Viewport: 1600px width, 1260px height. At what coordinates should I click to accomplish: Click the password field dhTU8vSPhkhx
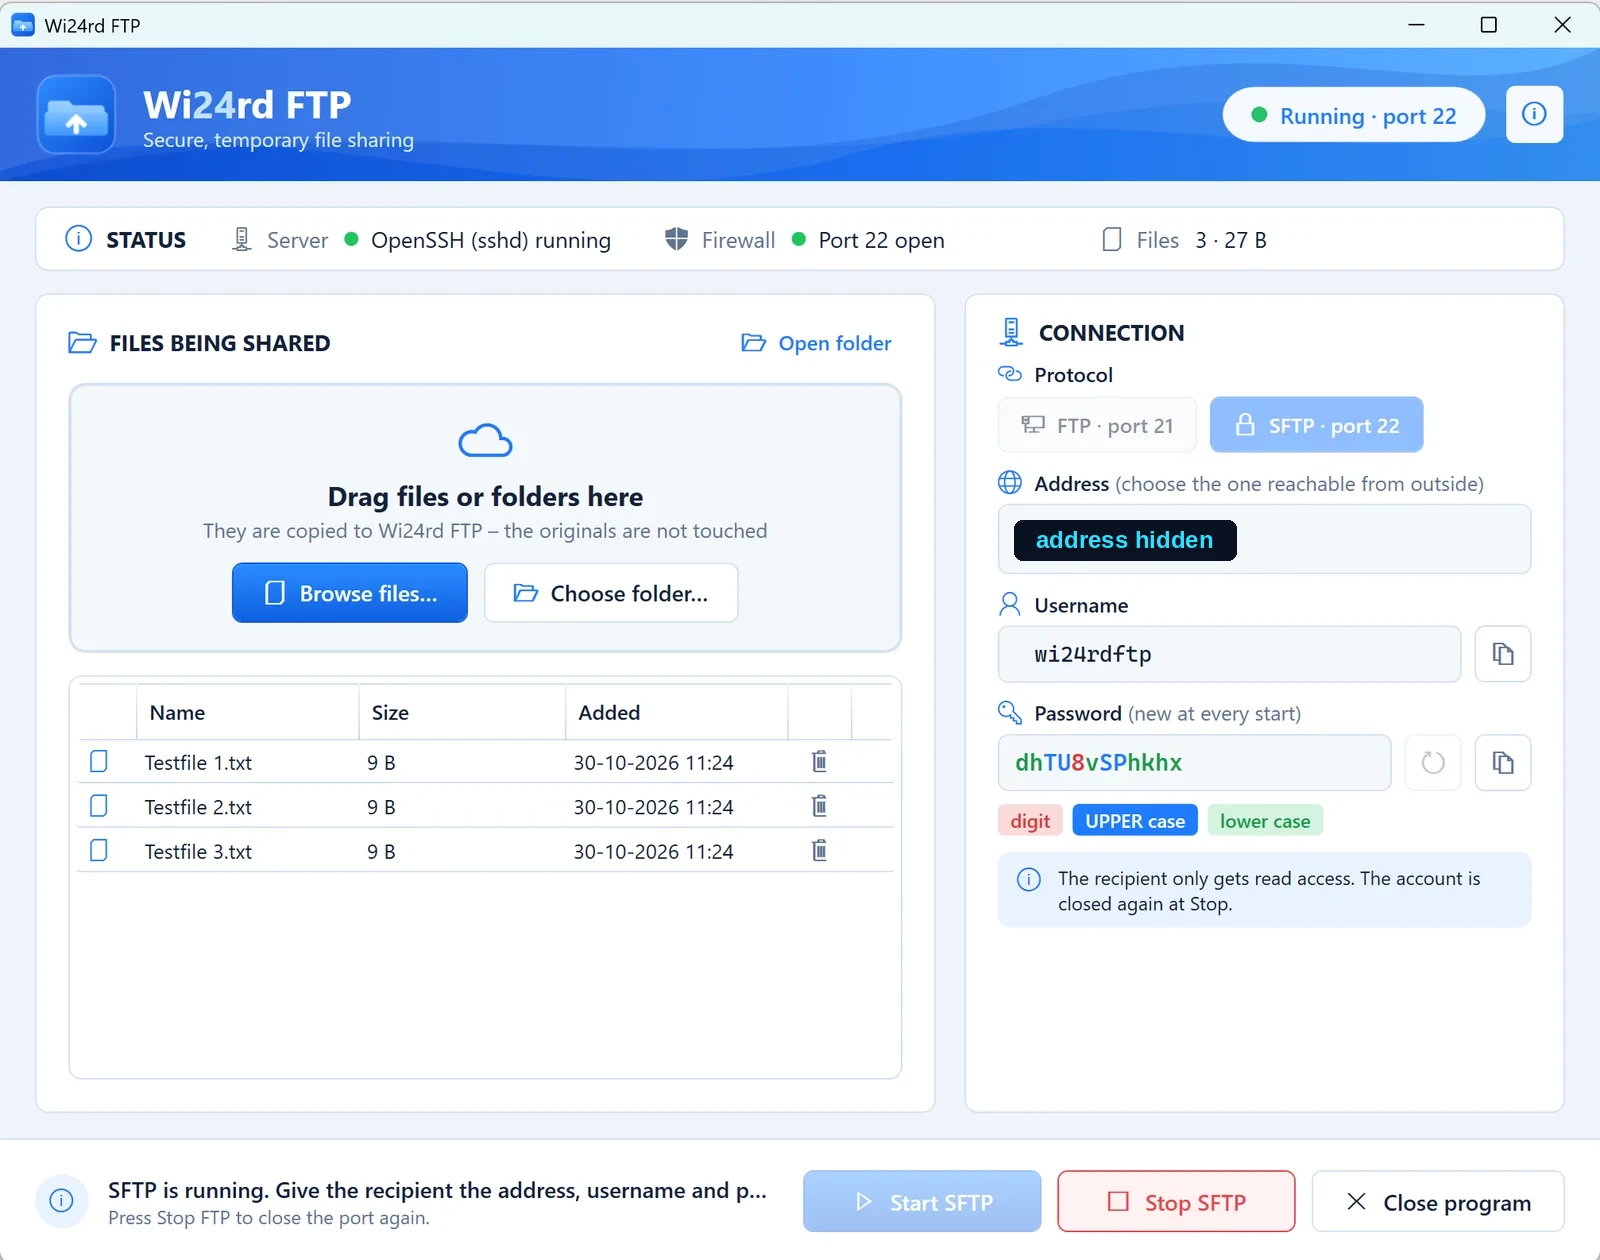point(1194,763)
